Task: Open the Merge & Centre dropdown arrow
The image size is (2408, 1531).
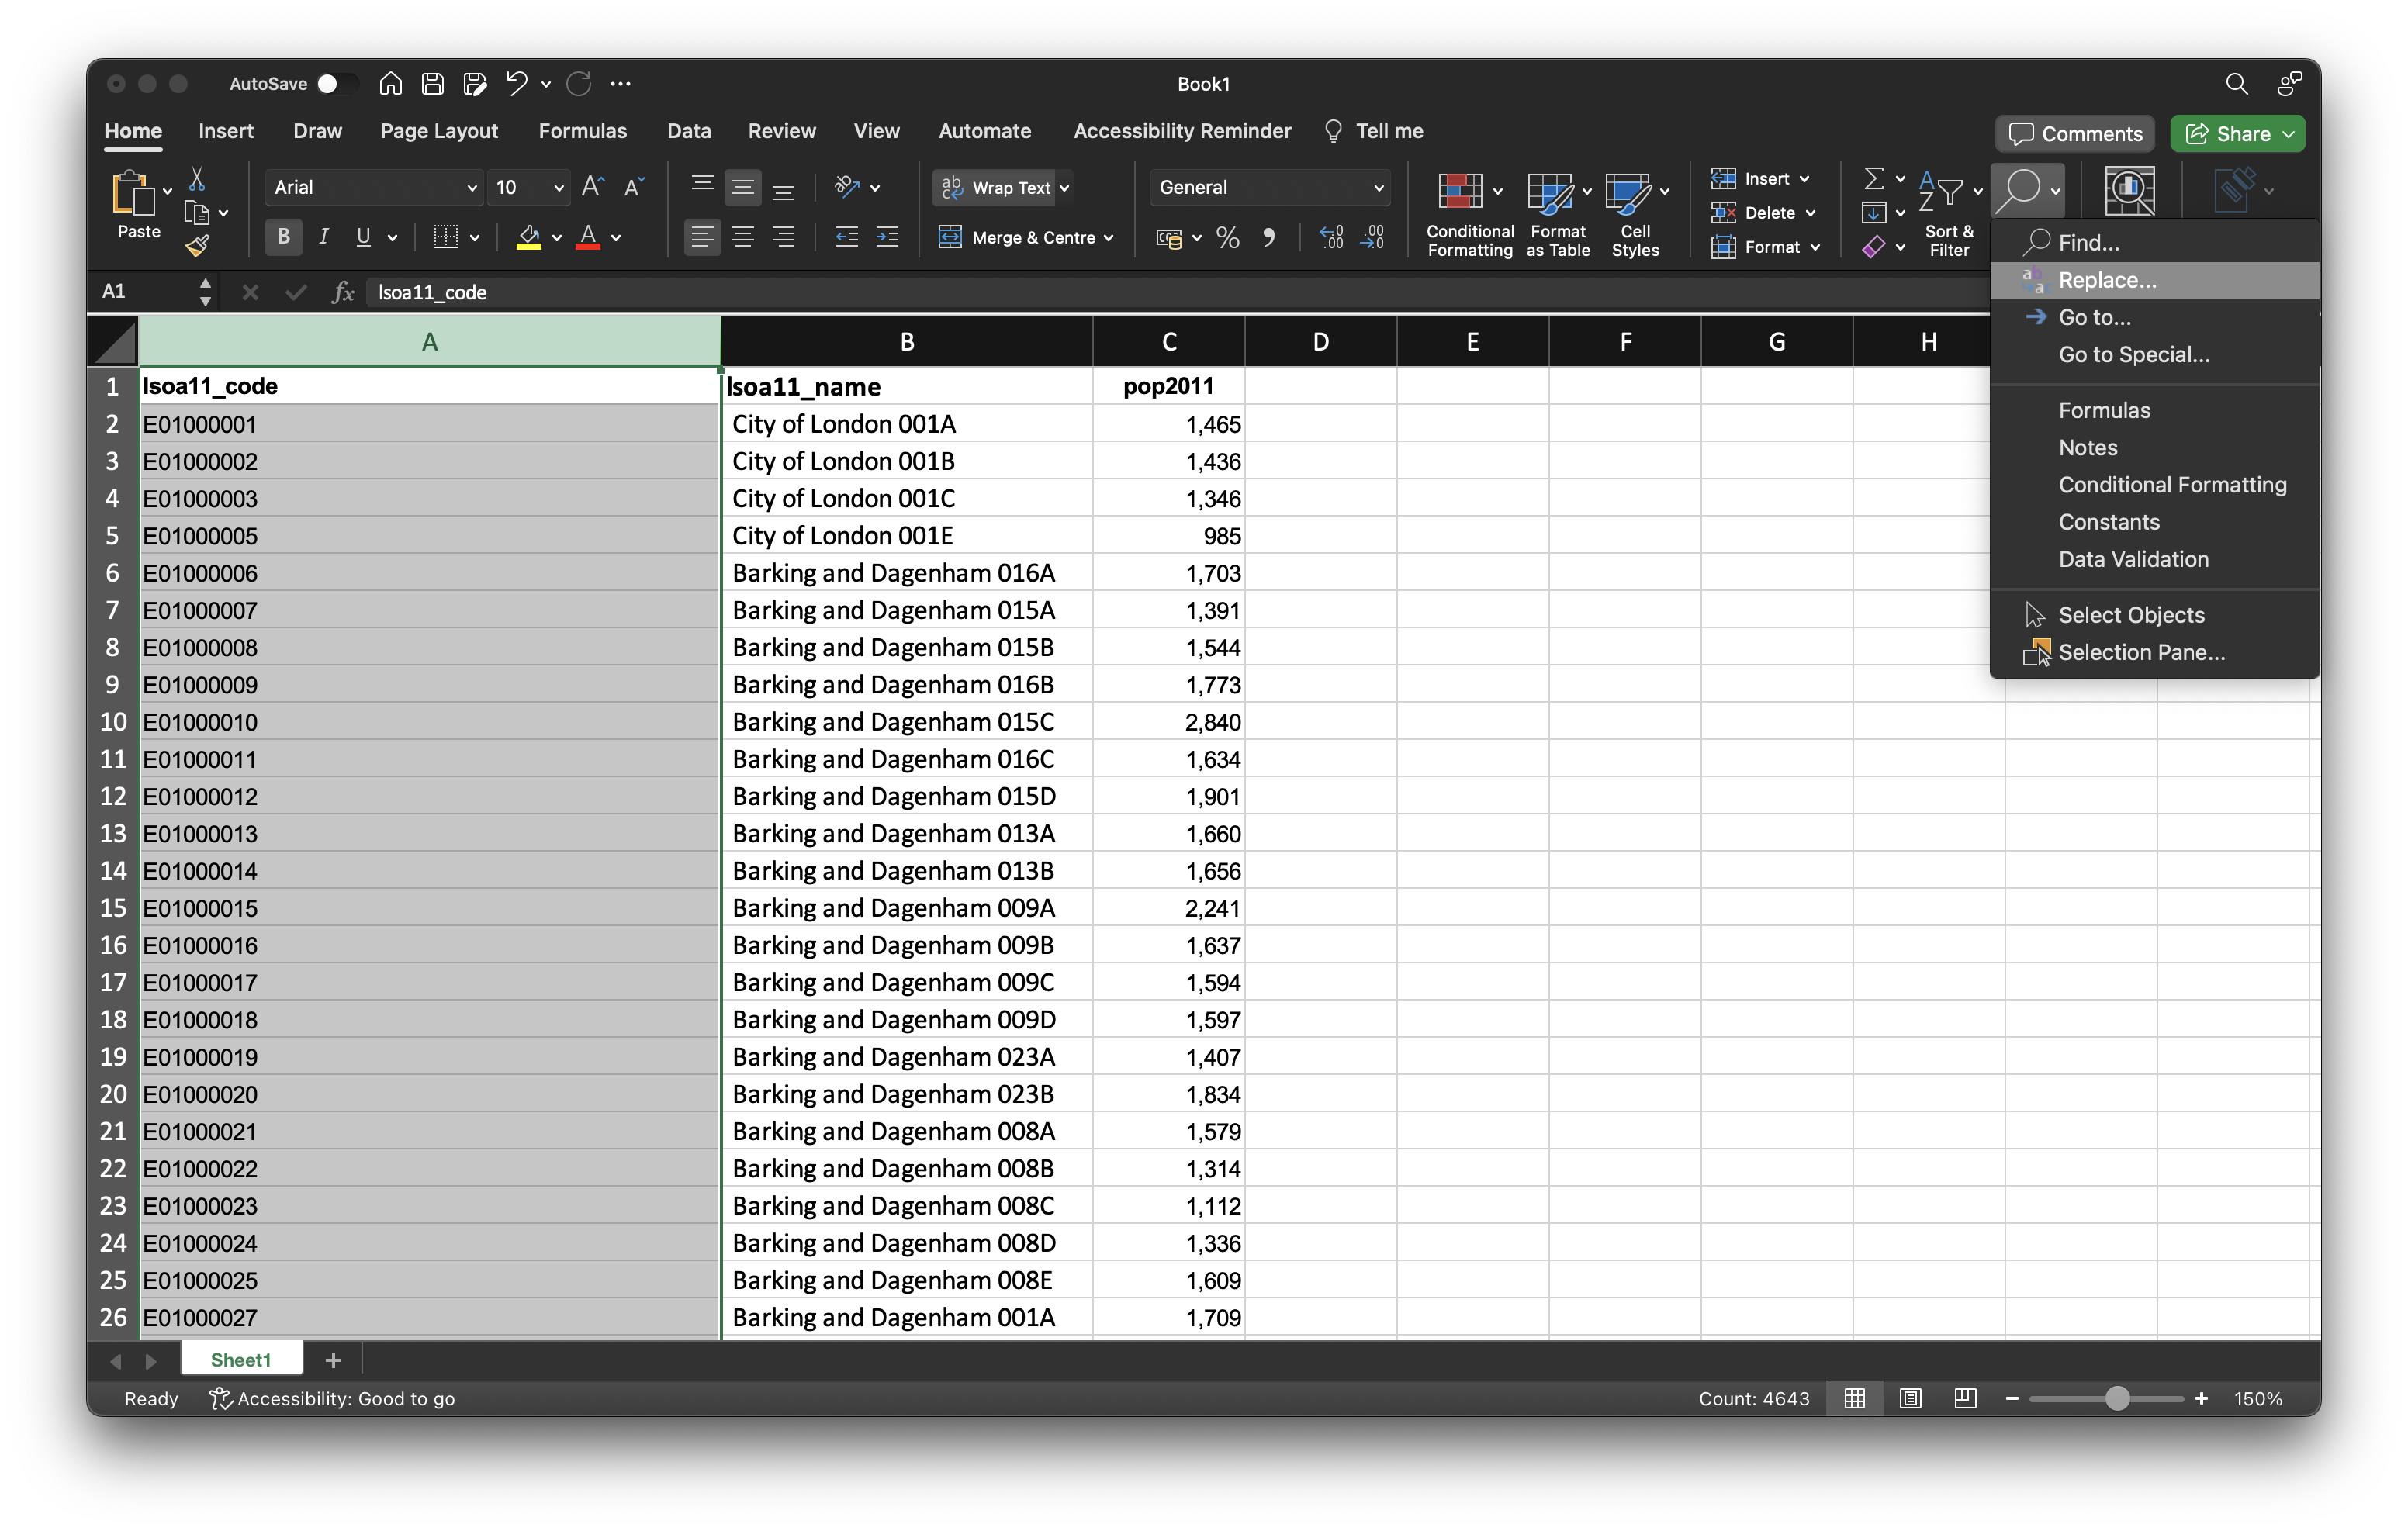Action: (x=1109, y=238)
